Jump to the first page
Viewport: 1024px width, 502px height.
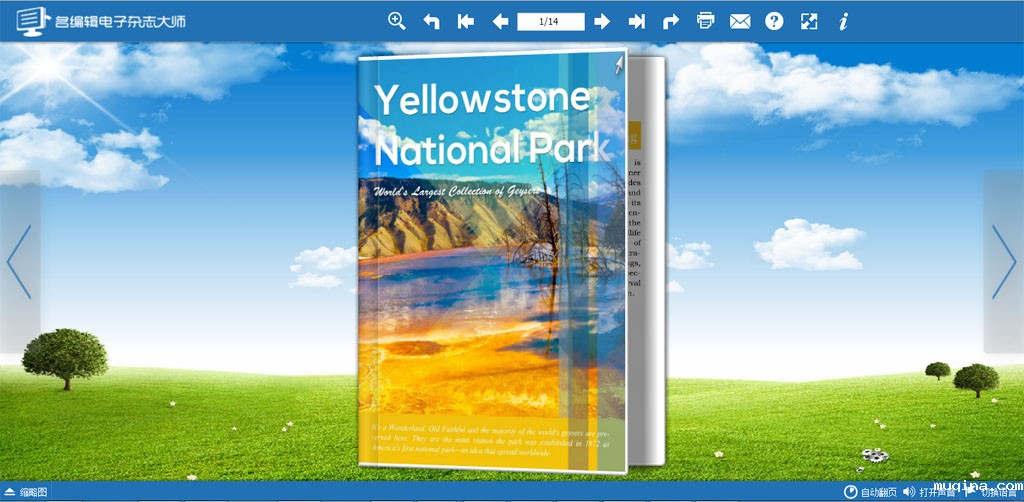[x=465, y=21]
